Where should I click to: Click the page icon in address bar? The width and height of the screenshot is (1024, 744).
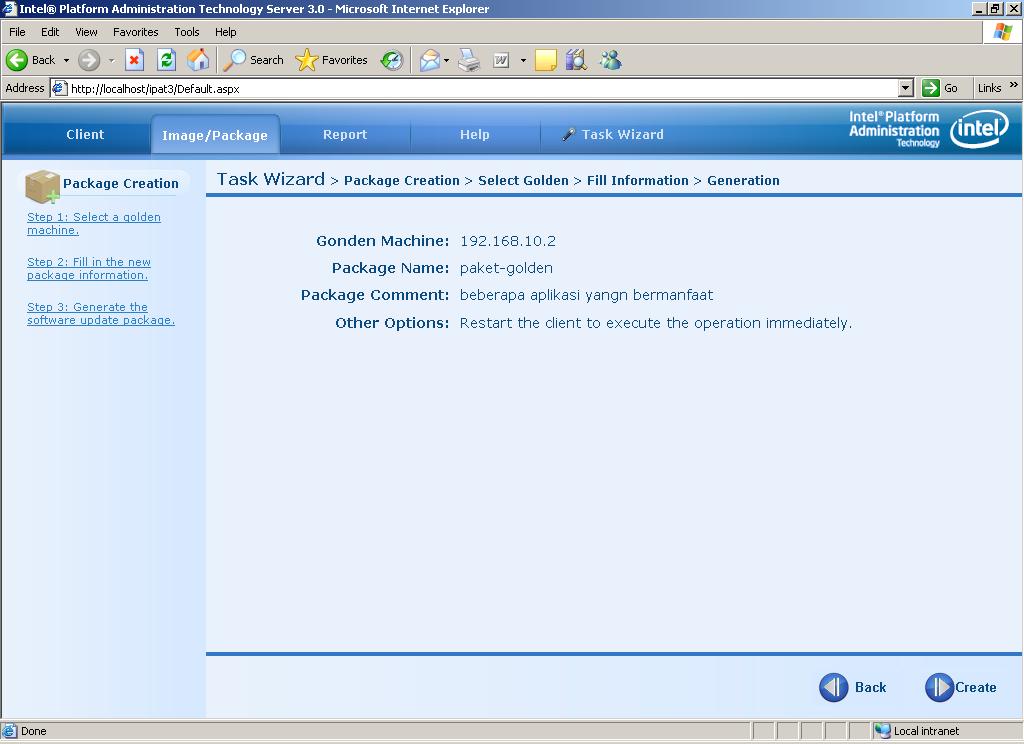tap(60, 88)
